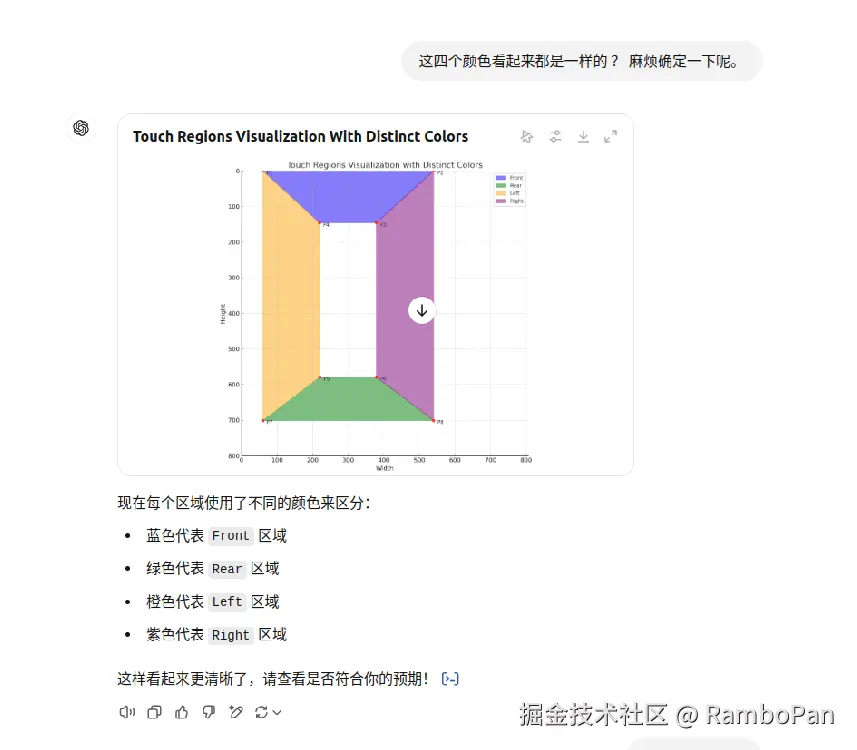The width and height of the screenshot is (857, 750).
Task: Click the scroll-to-bottom arrow on the chart
Action: (421, 310)
